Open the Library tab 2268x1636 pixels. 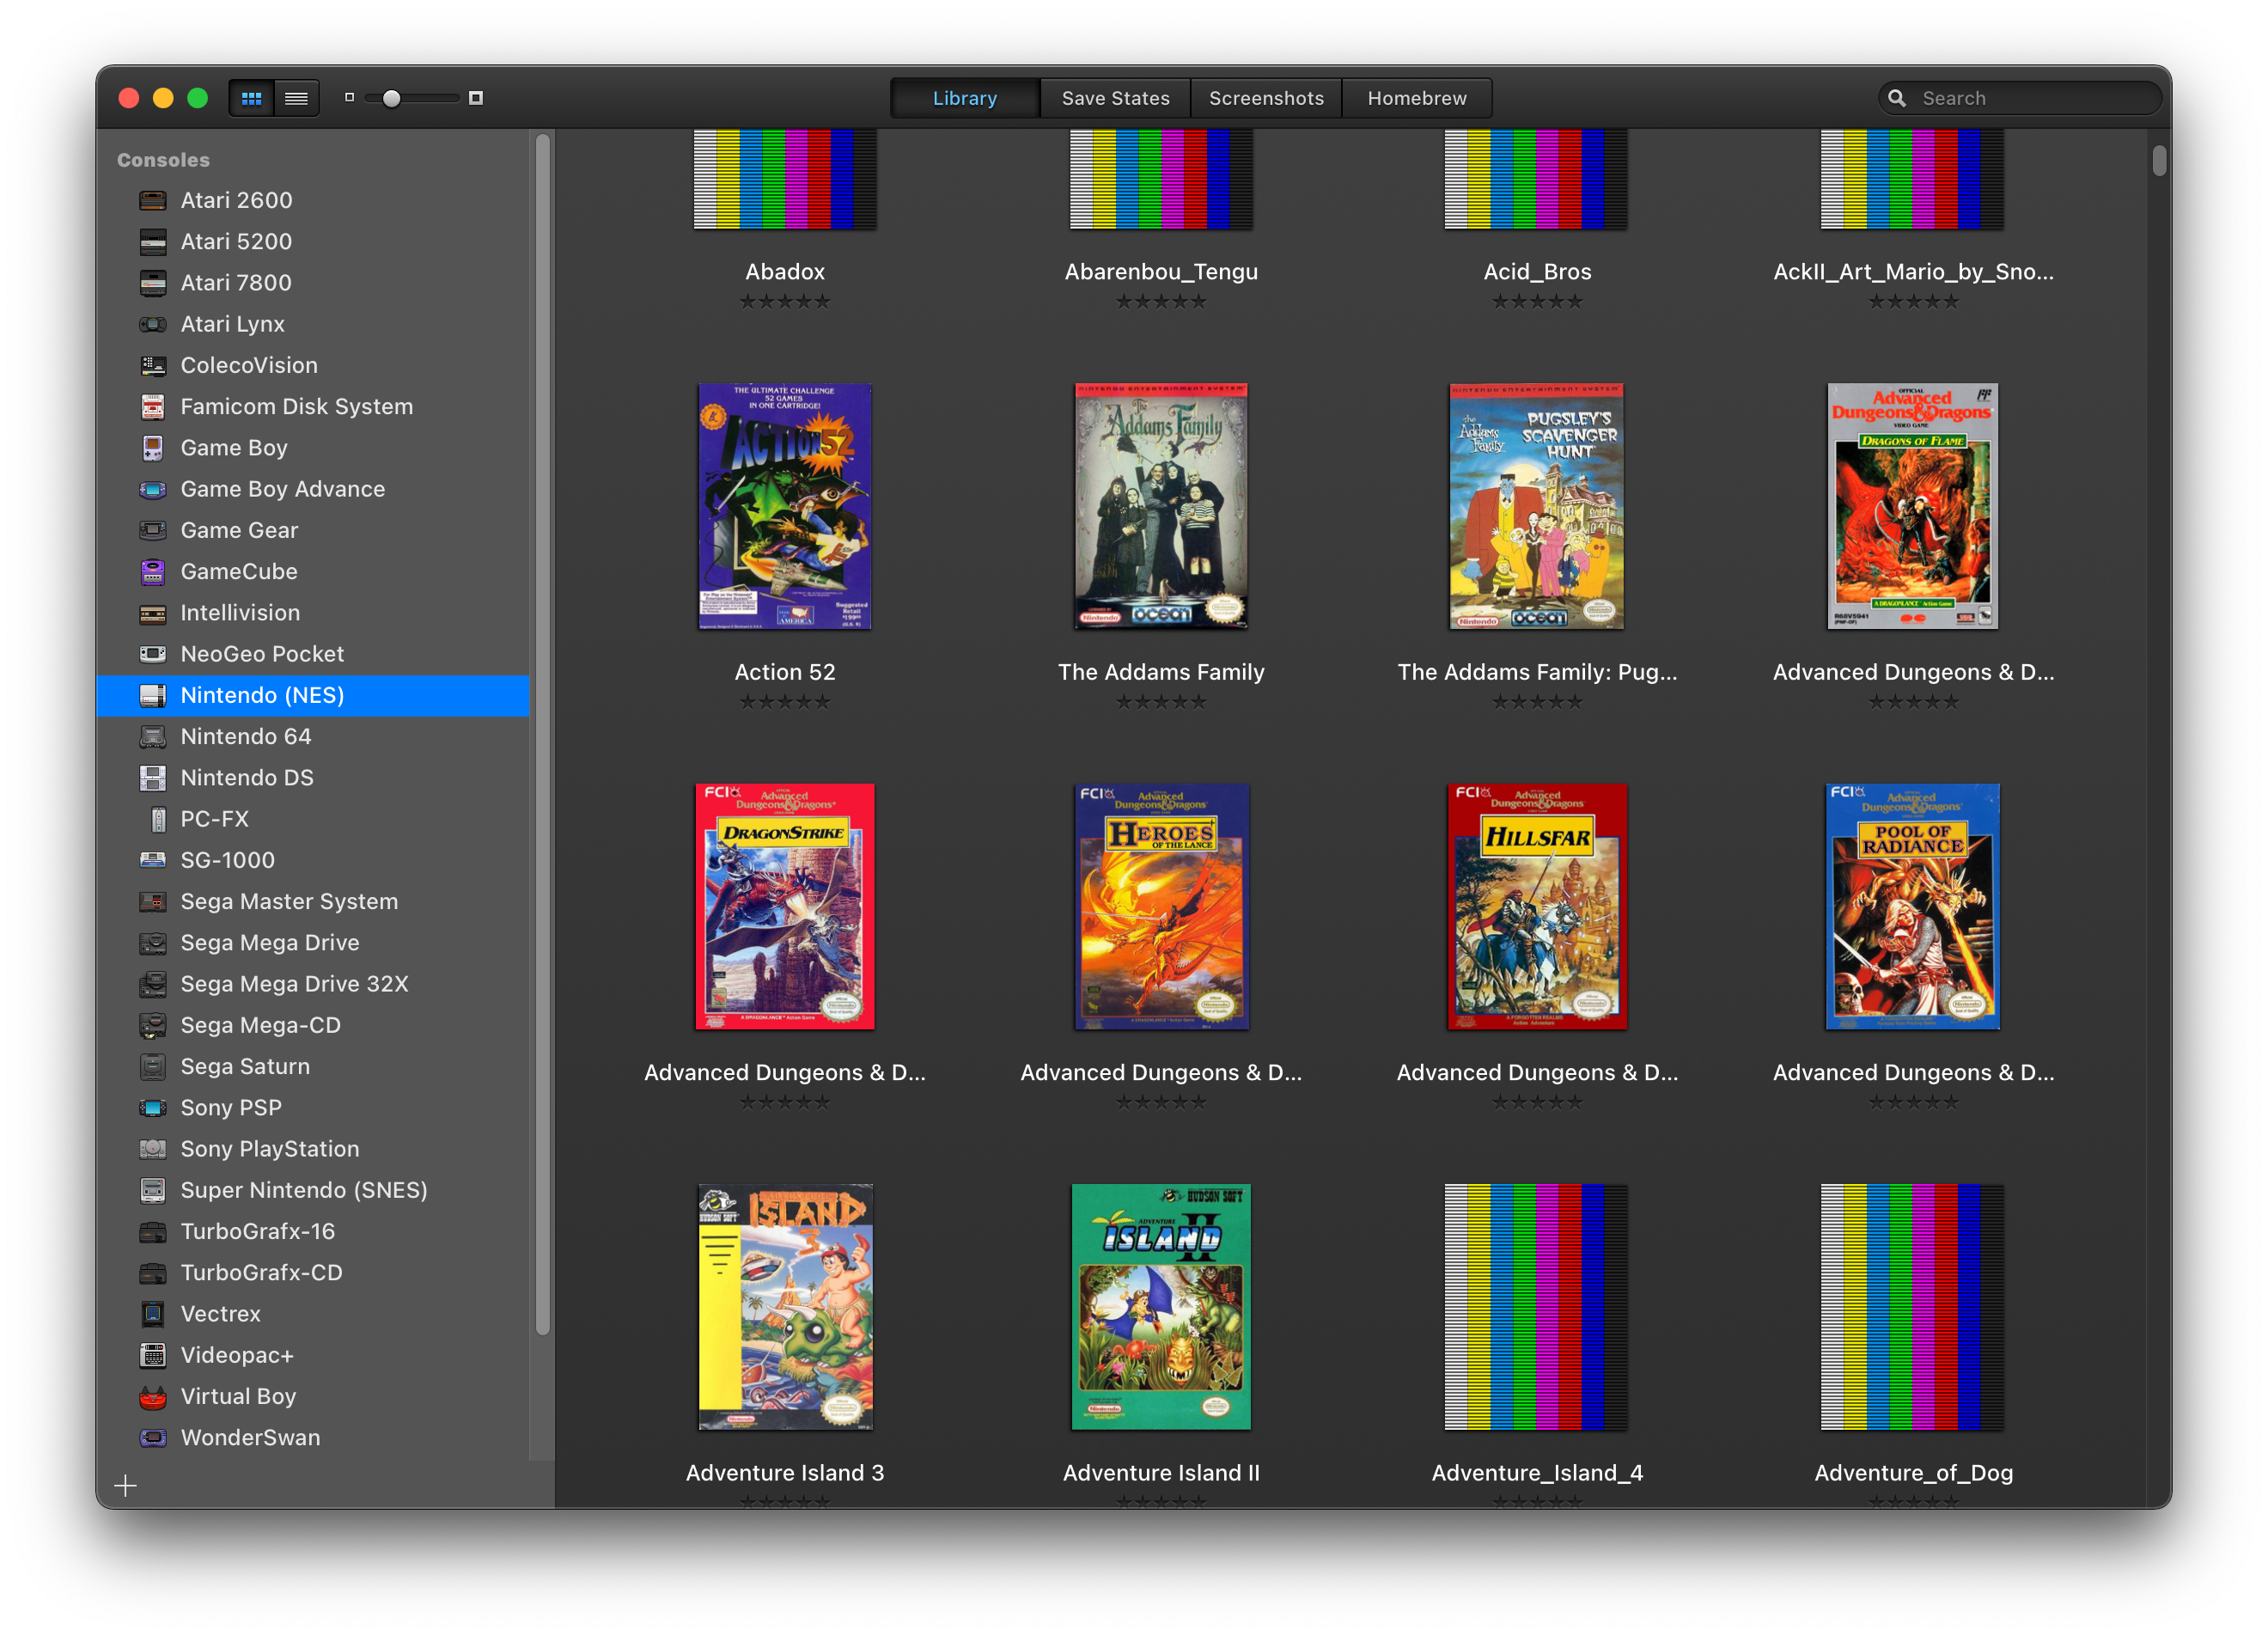coord(964,98)
